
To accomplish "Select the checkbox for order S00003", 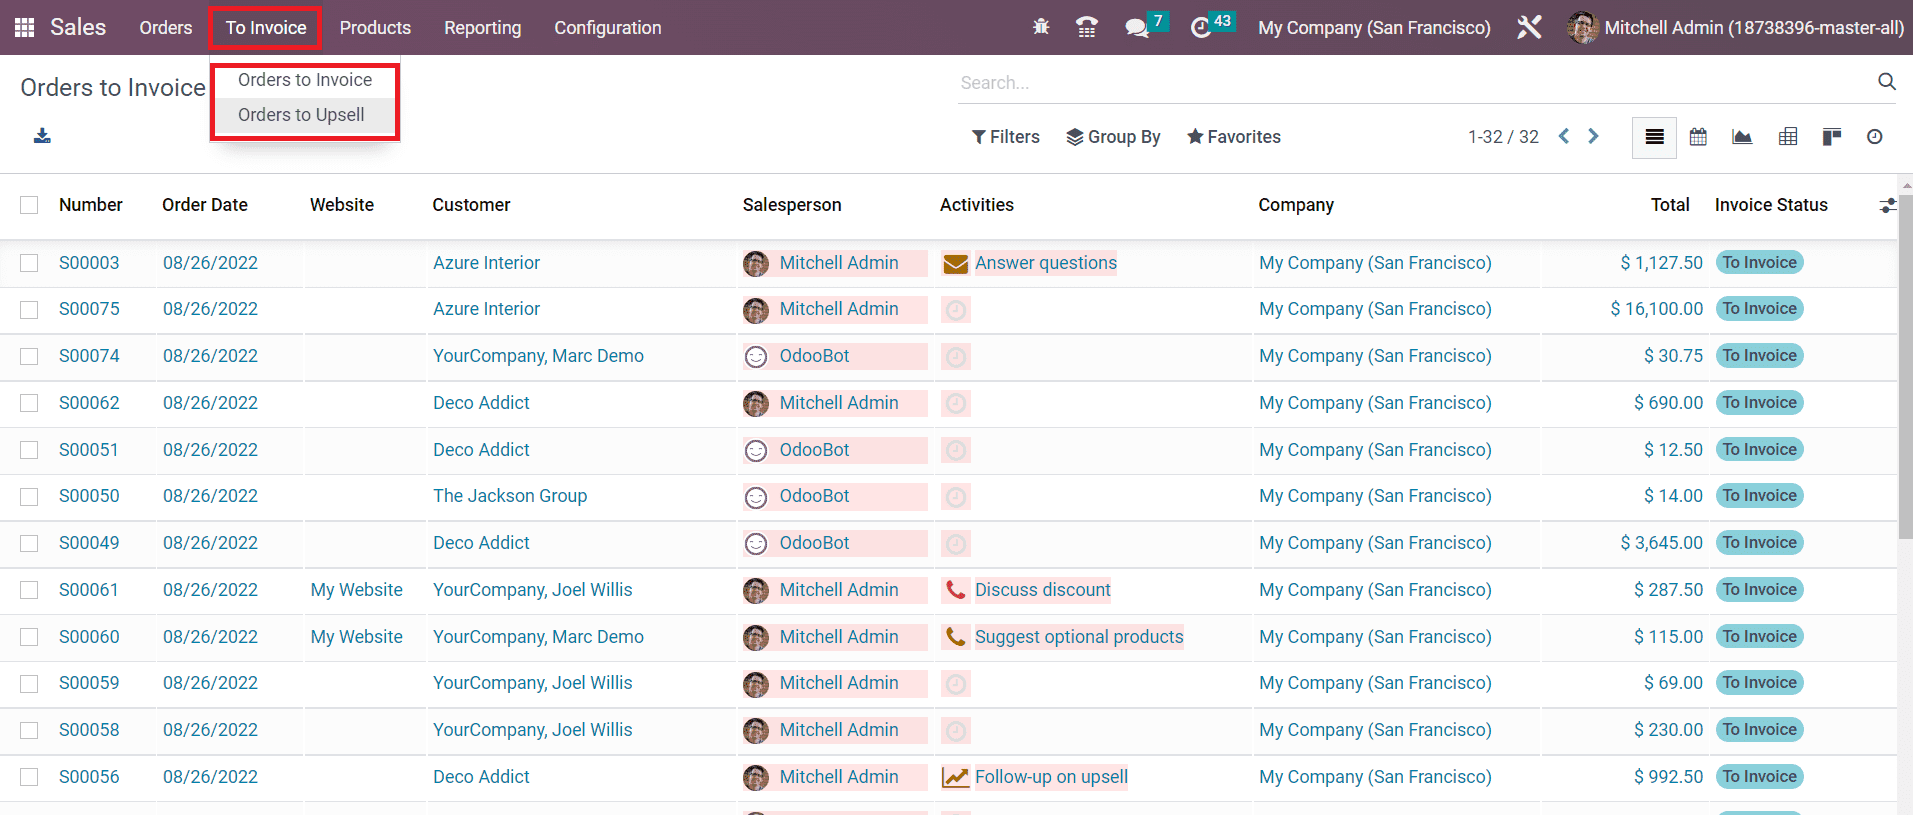I will click(x=29, y=263).
